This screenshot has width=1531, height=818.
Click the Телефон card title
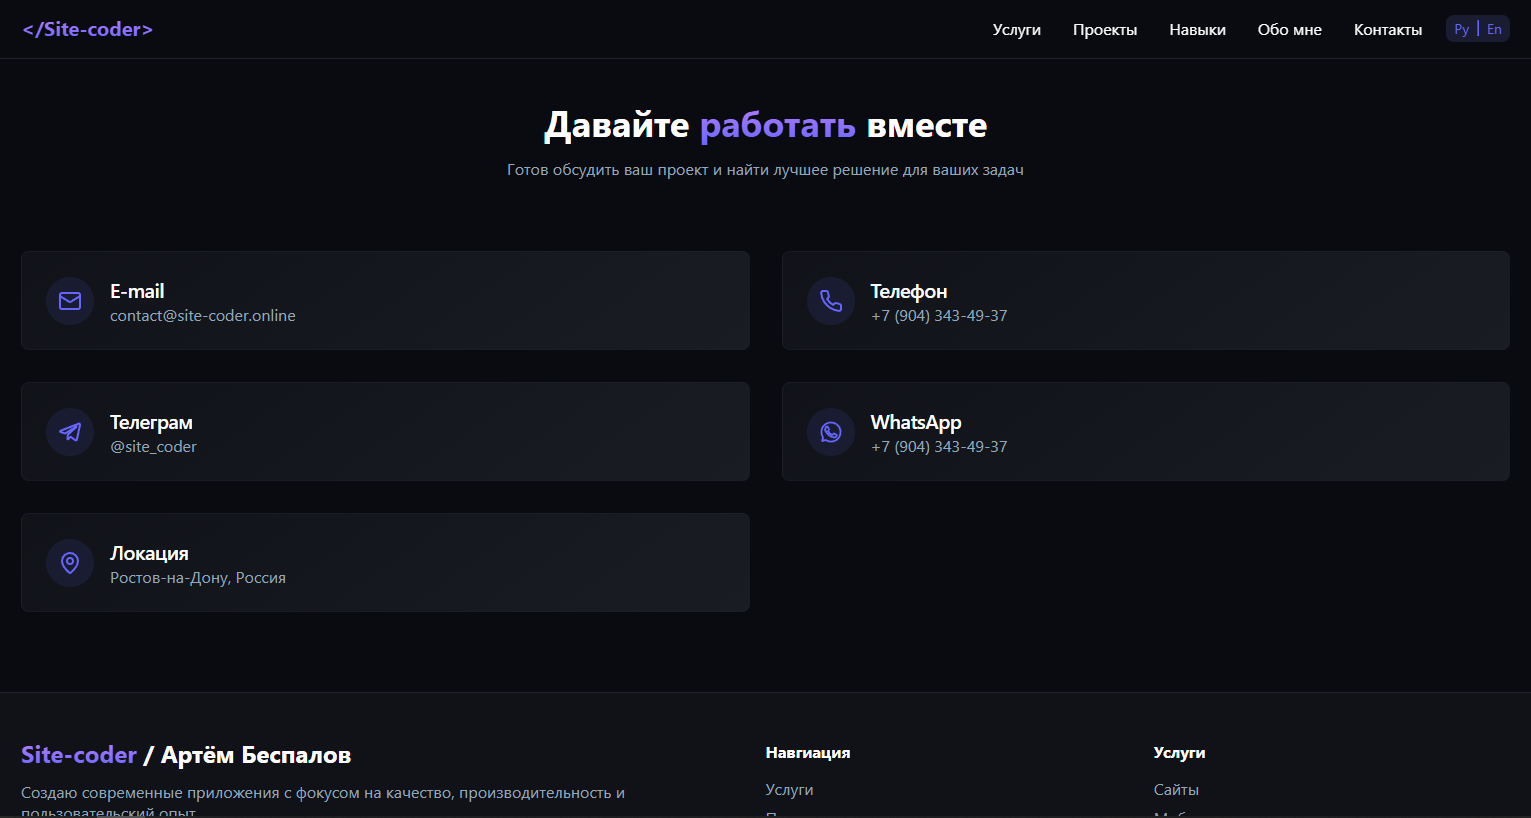click(x=909, y=291)
